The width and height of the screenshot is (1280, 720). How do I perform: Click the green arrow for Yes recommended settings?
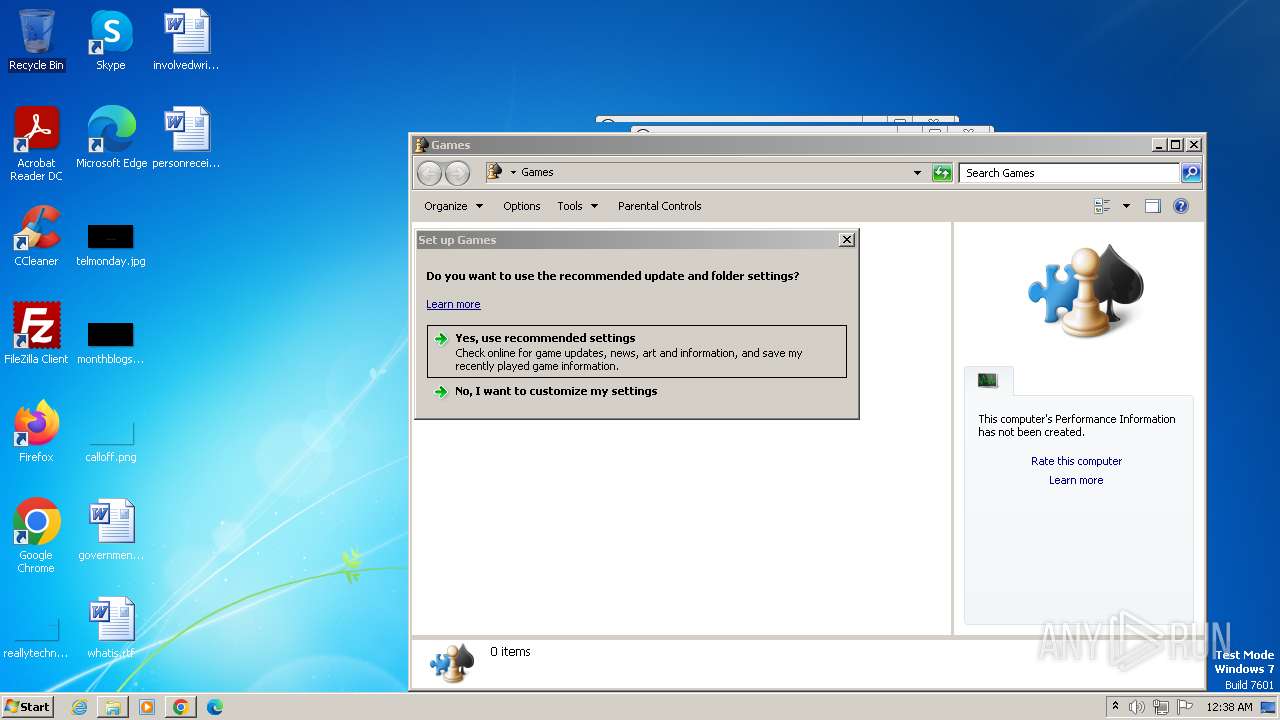(x=441, y=339)
